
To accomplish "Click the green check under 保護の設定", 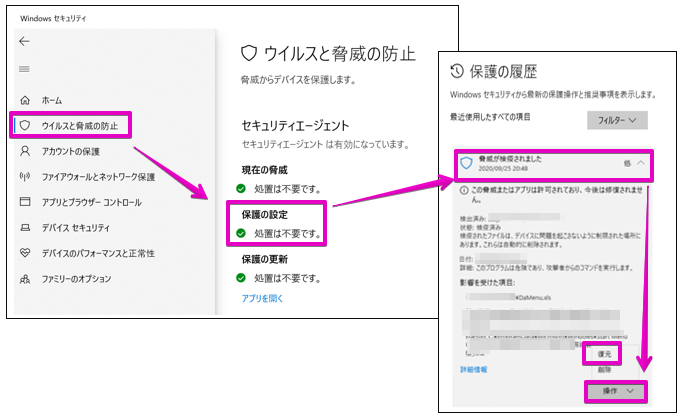I will point(241,233).
